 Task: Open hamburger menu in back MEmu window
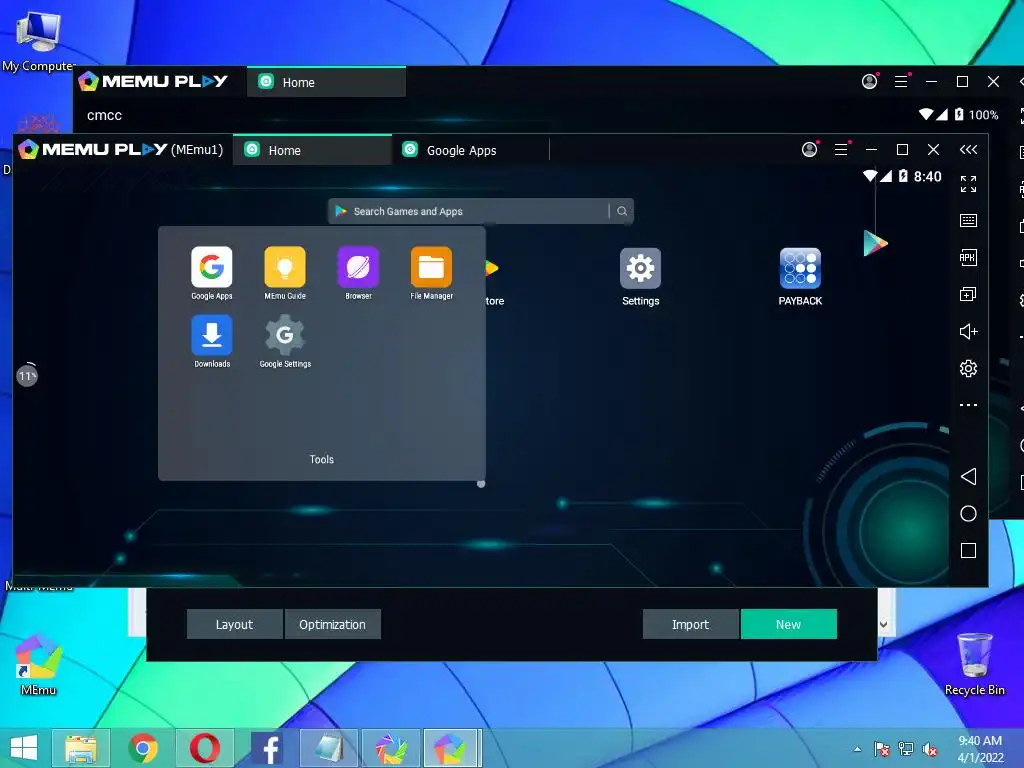[901, 82]
